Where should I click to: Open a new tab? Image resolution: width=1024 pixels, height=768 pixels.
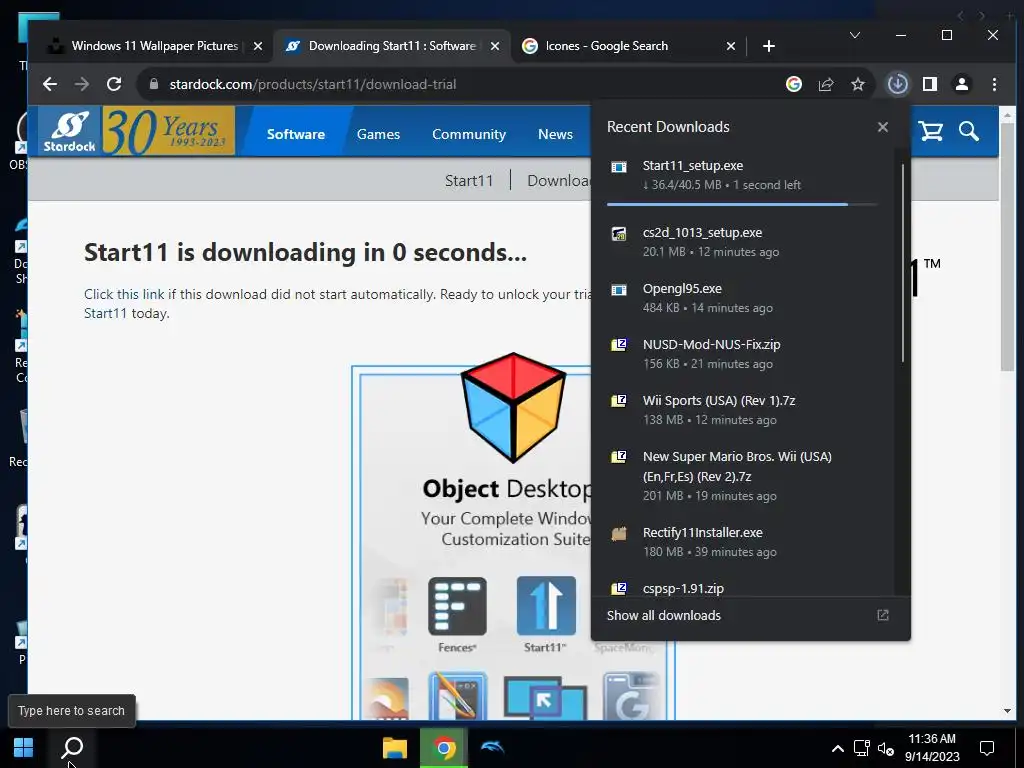point(769,46)
